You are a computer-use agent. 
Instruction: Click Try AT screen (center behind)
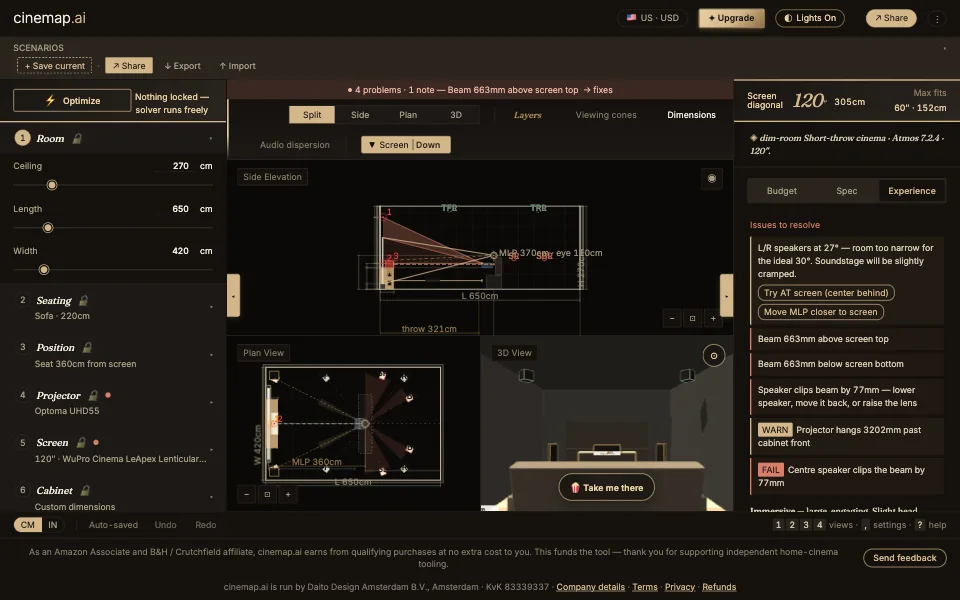[x=826, y=293]
